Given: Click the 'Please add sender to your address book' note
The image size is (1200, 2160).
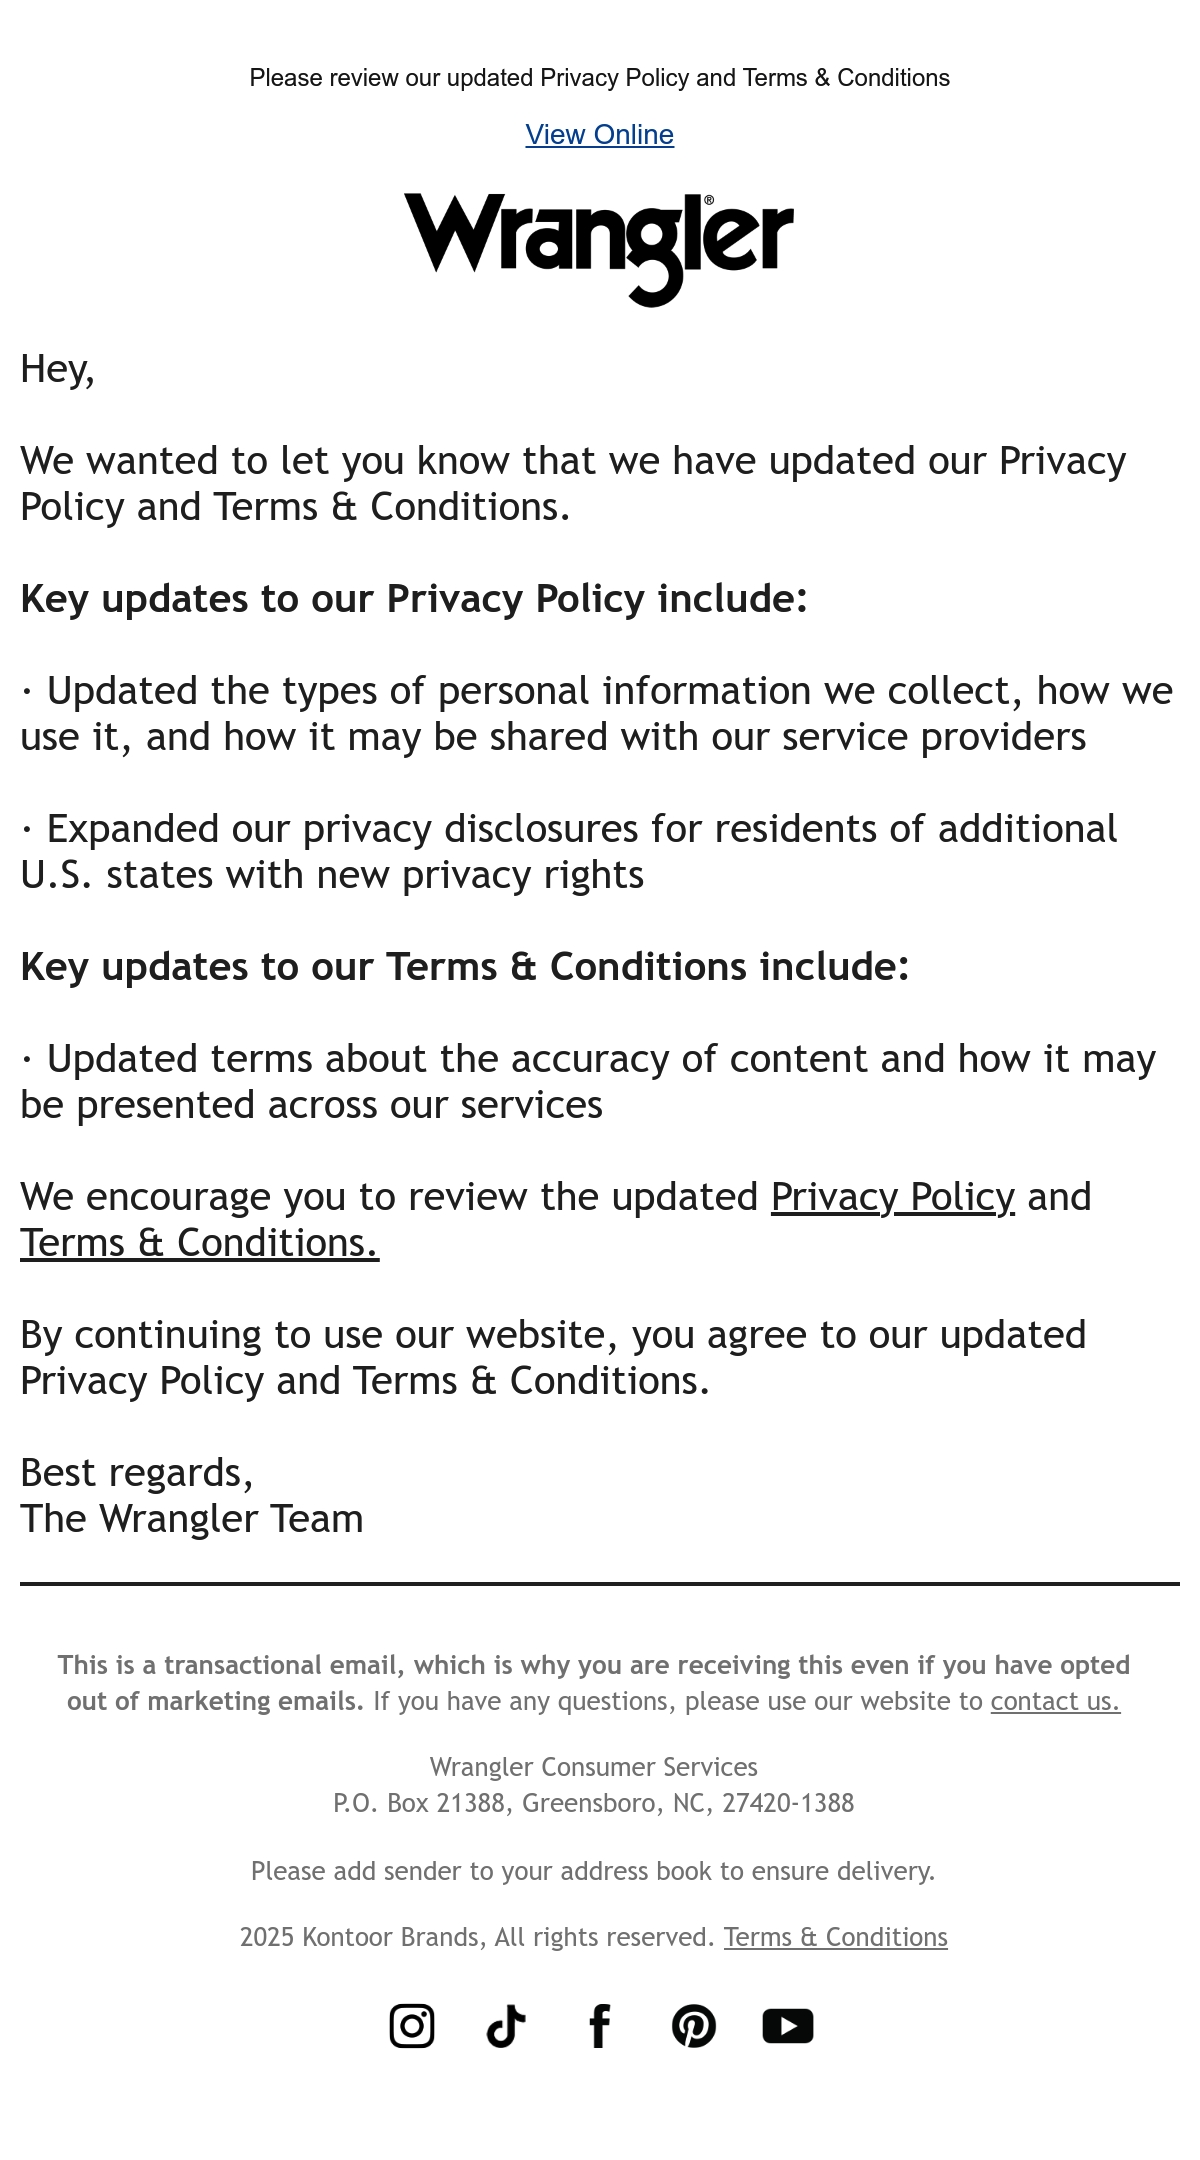Looking at the screenshot, I should click(x=593, y=1871).
